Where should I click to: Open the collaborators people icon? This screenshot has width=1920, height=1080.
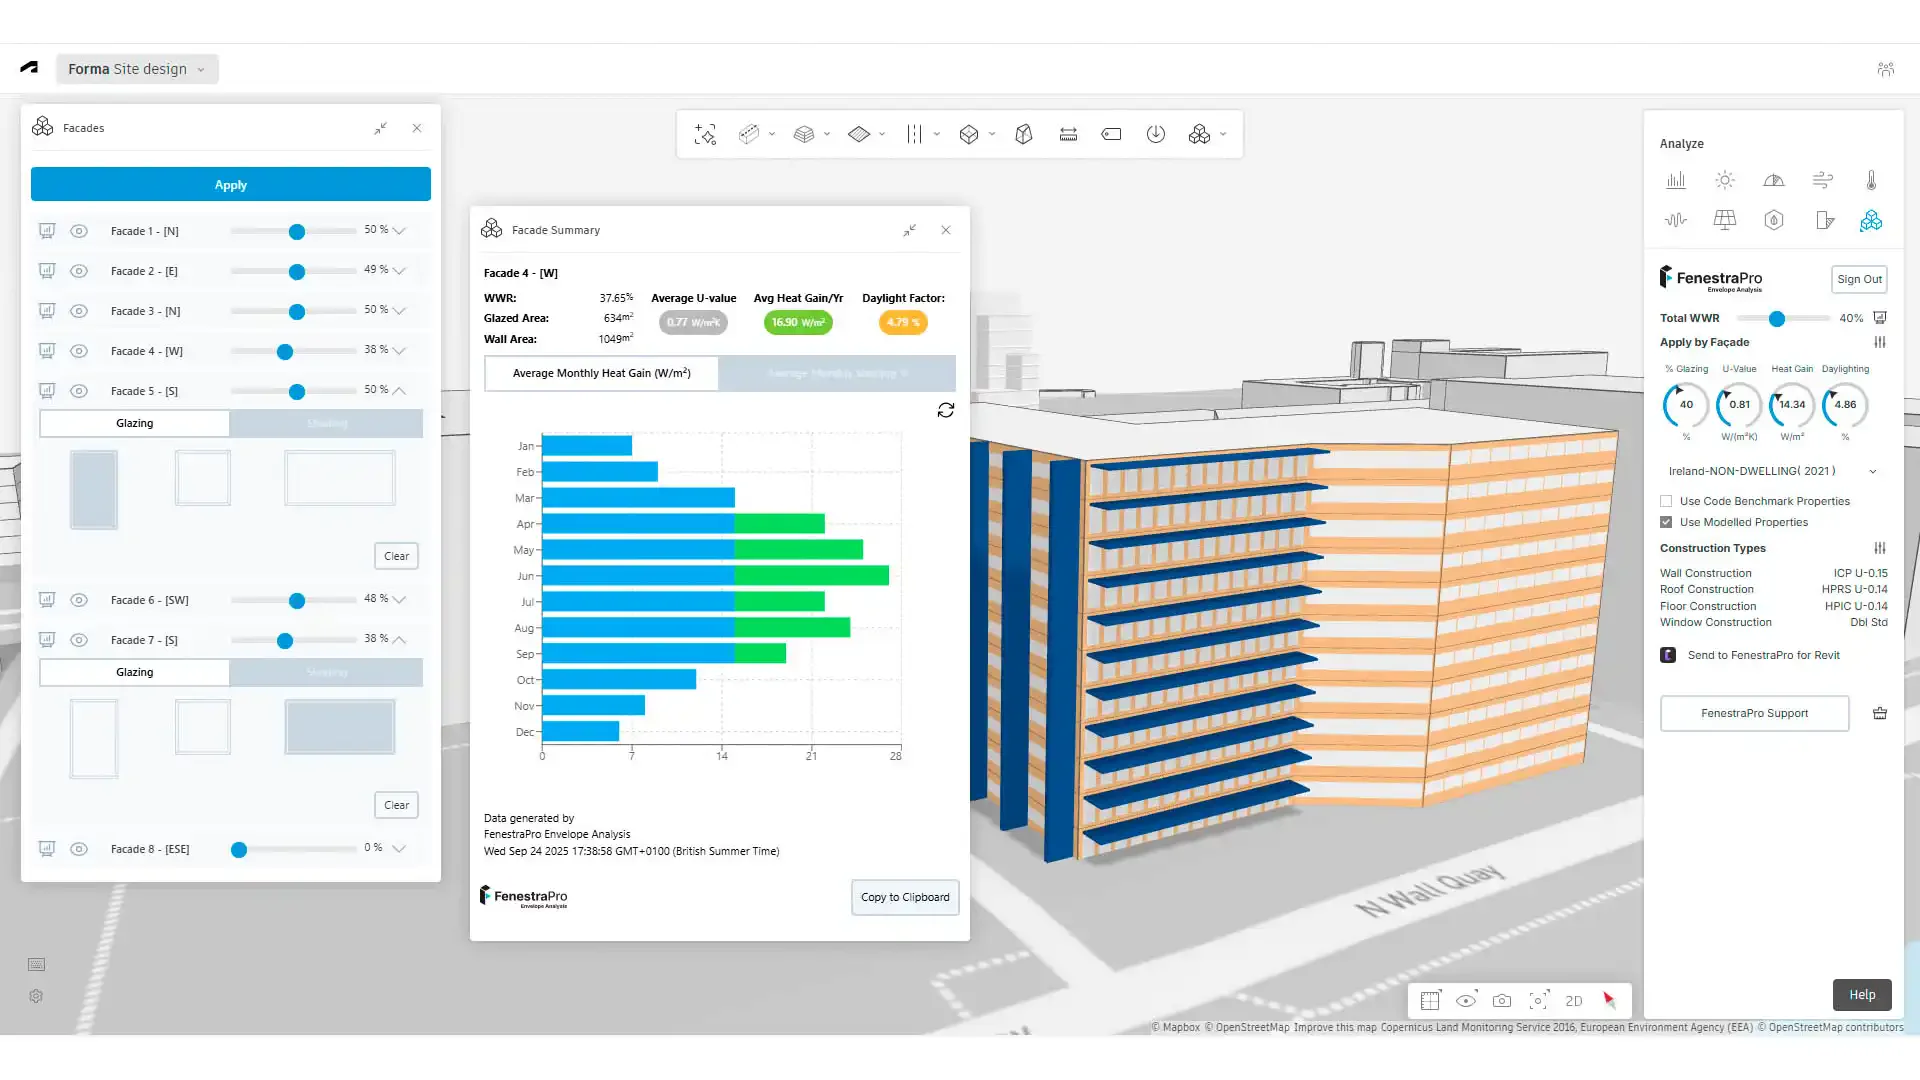tap(1885, 69)
